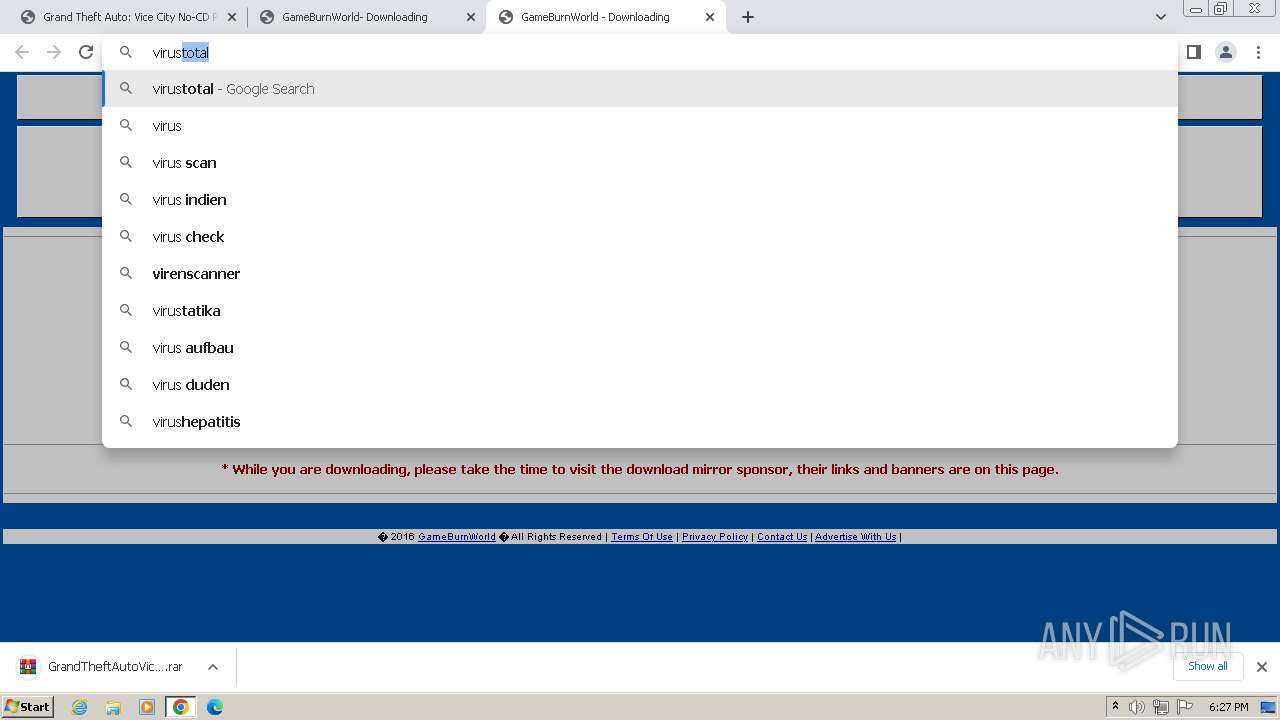Open the Chrome three-dot menu
The width and height of the screenshot is (1280, 720).
click(1258, 52)
